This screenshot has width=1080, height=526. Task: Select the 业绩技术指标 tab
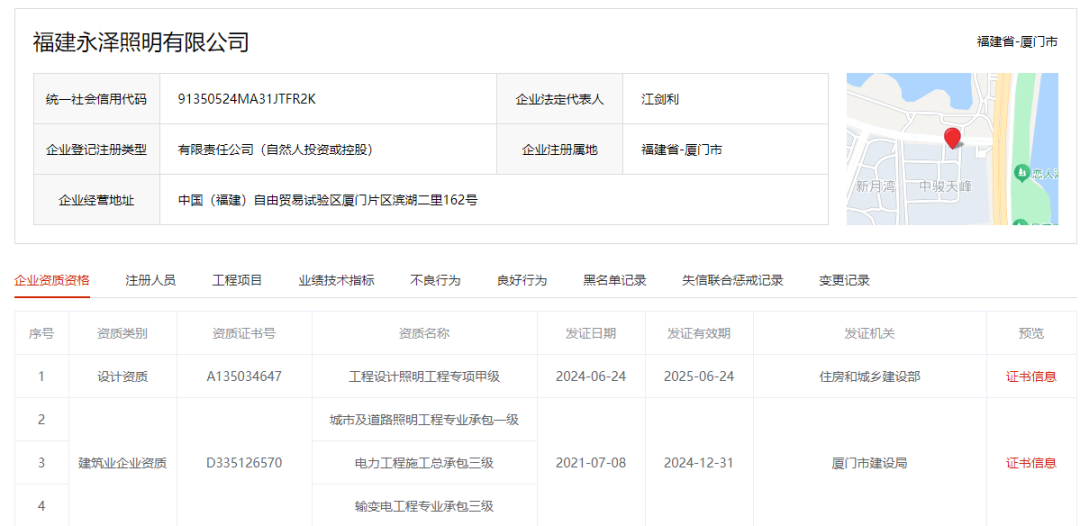tap(336, 280)
